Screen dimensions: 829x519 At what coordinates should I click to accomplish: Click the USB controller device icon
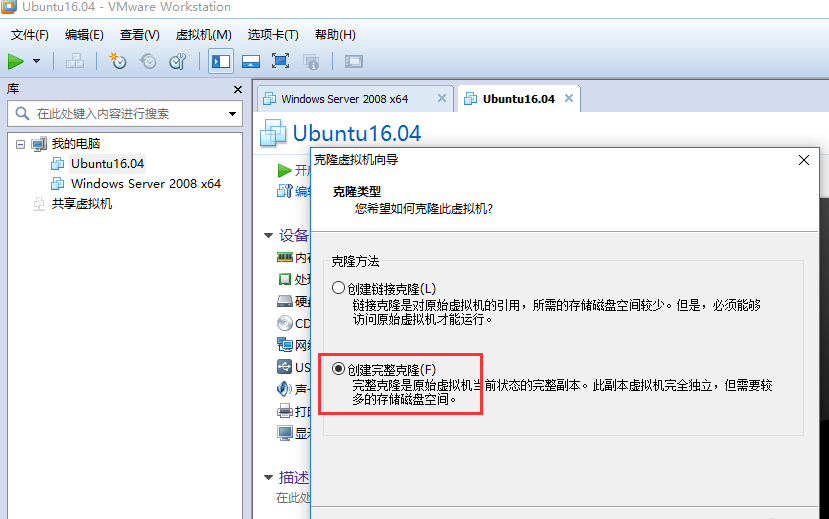[x=285, y=367]
